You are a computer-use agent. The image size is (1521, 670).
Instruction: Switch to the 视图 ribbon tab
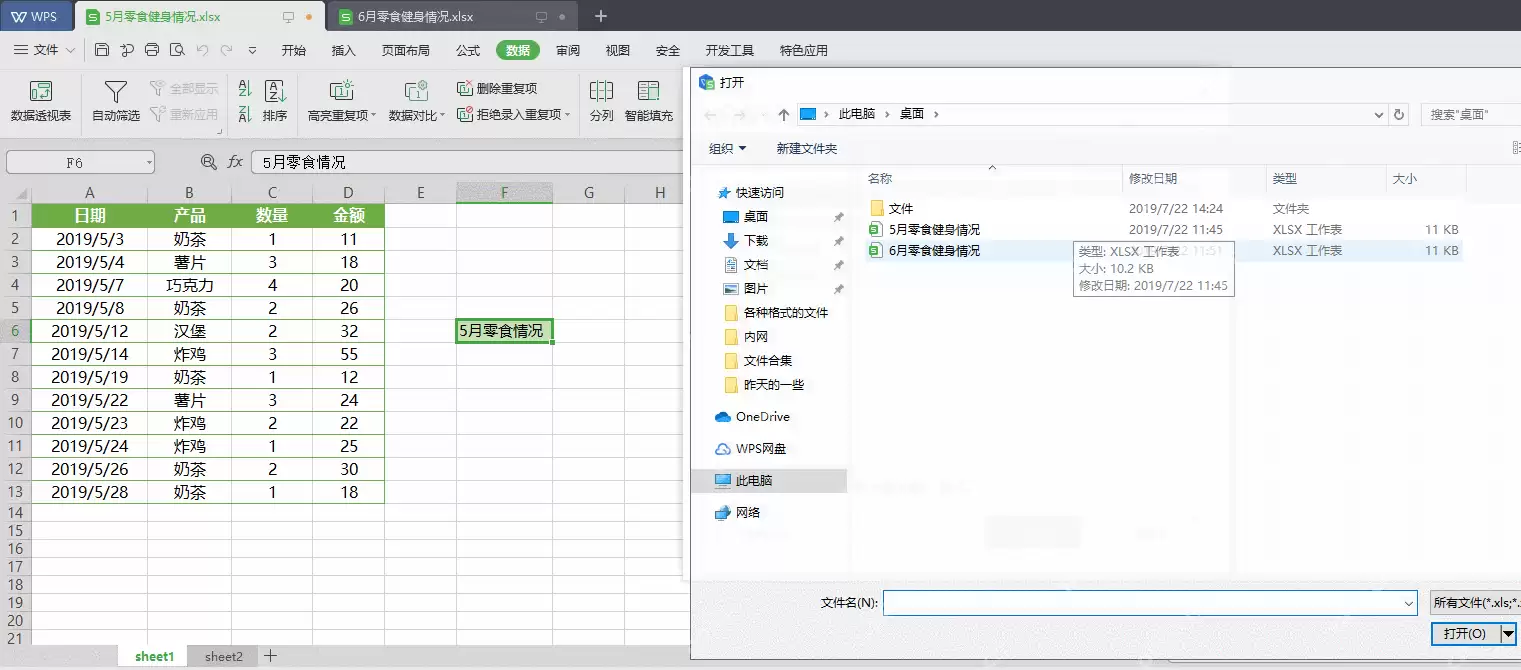coord(618,50)
